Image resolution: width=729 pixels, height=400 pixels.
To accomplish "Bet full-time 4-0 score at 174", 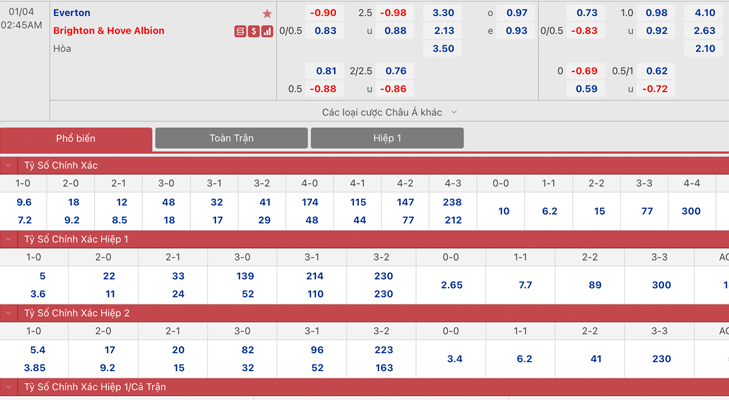I will 310,202.
